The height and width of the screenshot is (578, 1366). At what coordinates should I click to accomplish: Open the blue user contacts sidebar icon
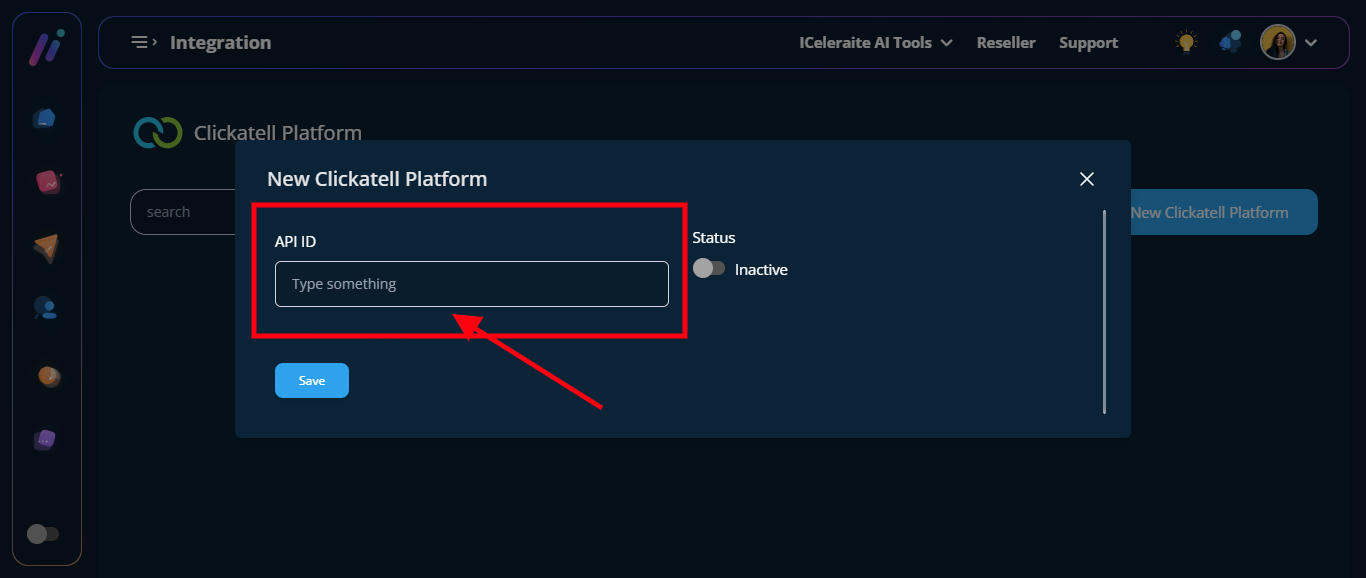[x=45, y=308]
